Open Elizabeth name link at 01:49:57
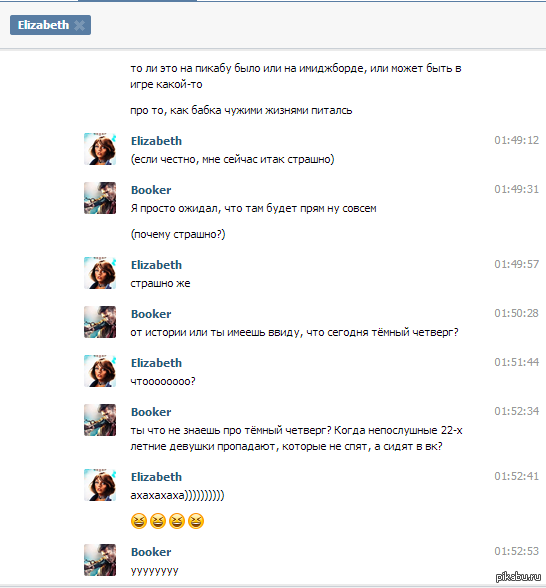 pyautogui.click(x=156, y=265)
